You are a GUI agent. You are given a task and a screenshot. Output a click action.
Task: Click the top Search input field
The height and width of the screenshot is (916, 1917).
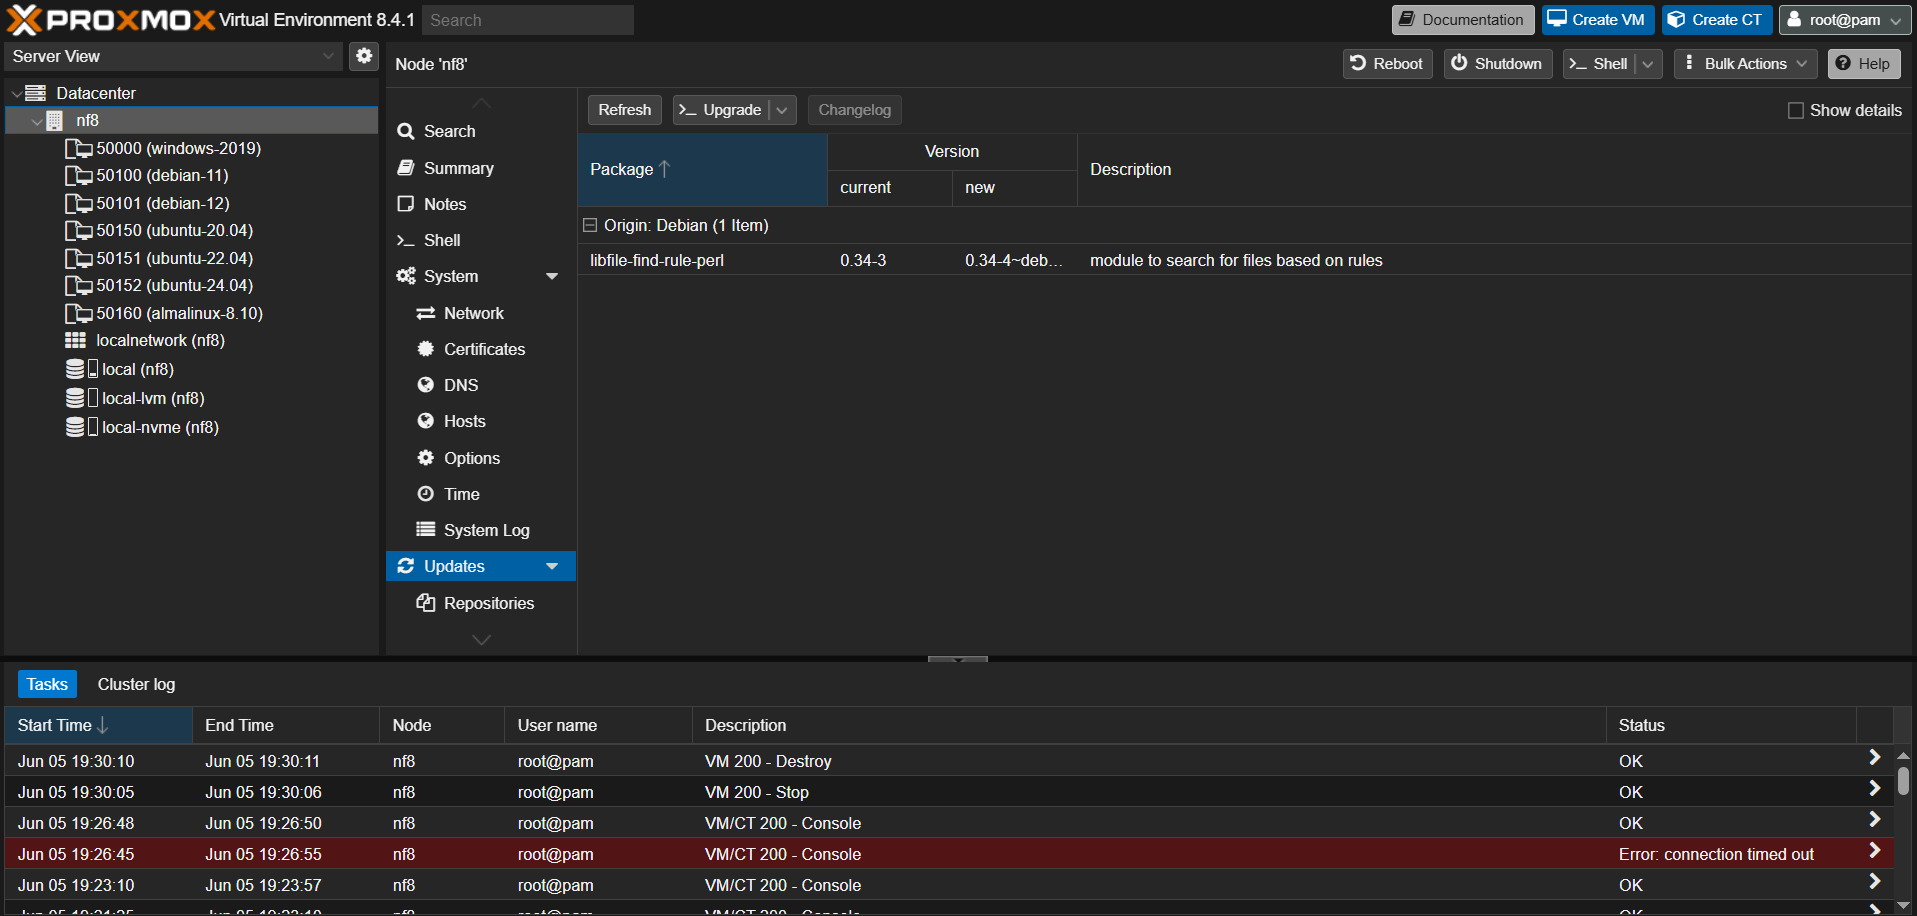[x=528, y=20]
